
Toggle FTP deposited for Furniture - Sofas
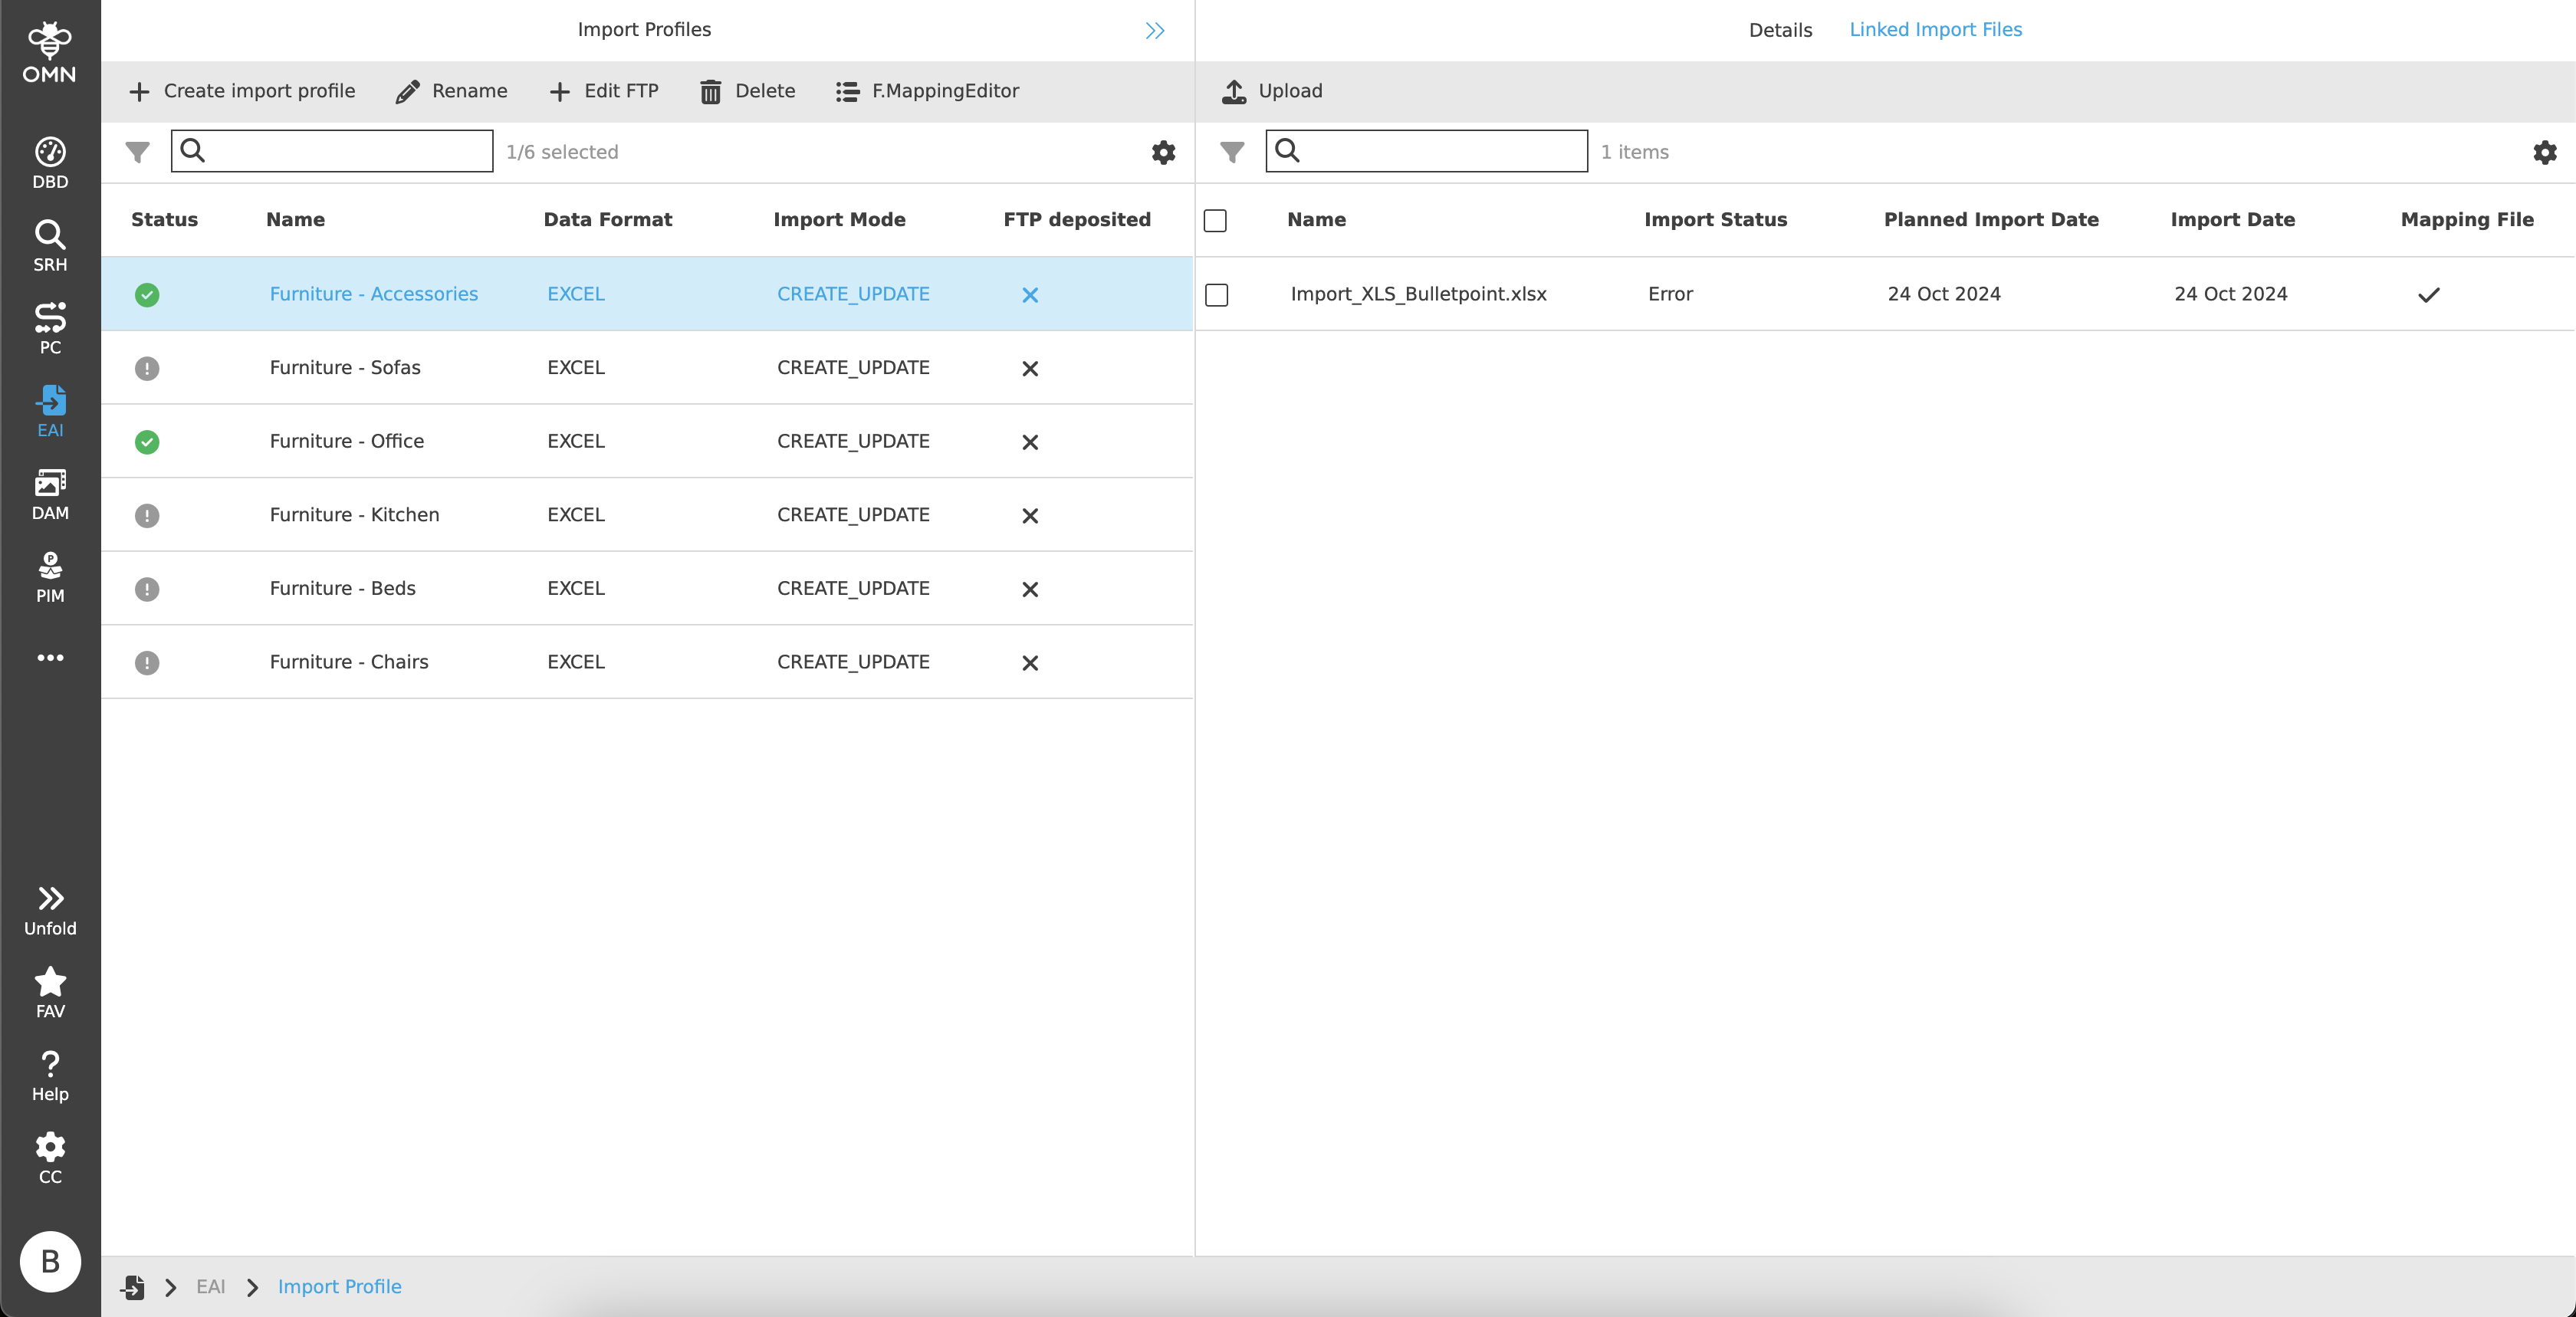(1029, 368)
